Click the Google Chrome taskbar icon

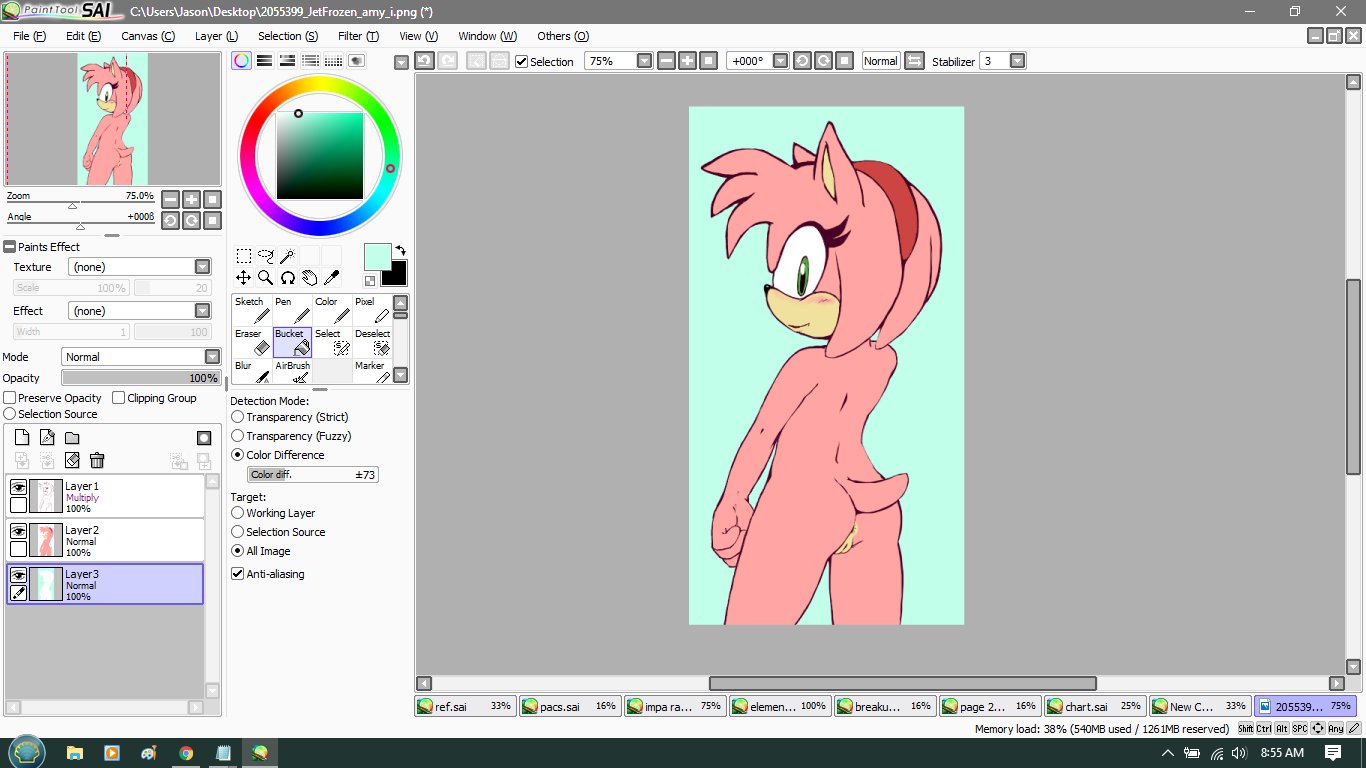[186, 753]
